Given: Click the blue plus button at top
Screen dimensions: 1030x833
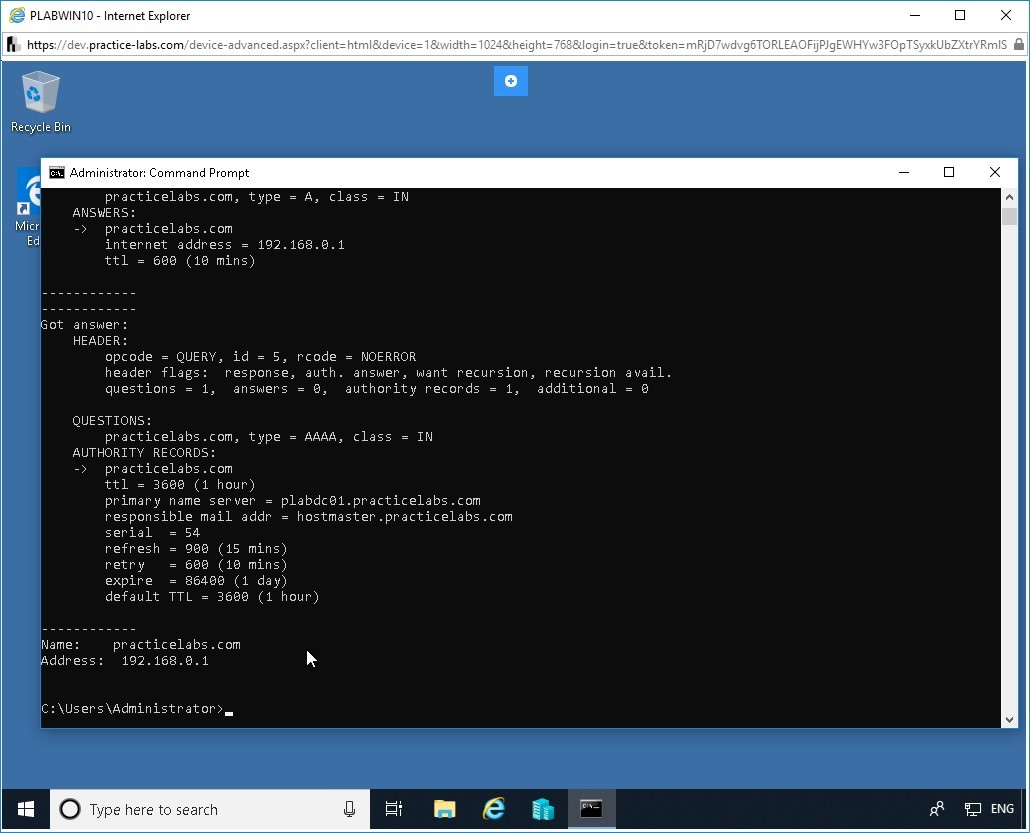Looking at the screenshot, I should (x=510, y=81).
